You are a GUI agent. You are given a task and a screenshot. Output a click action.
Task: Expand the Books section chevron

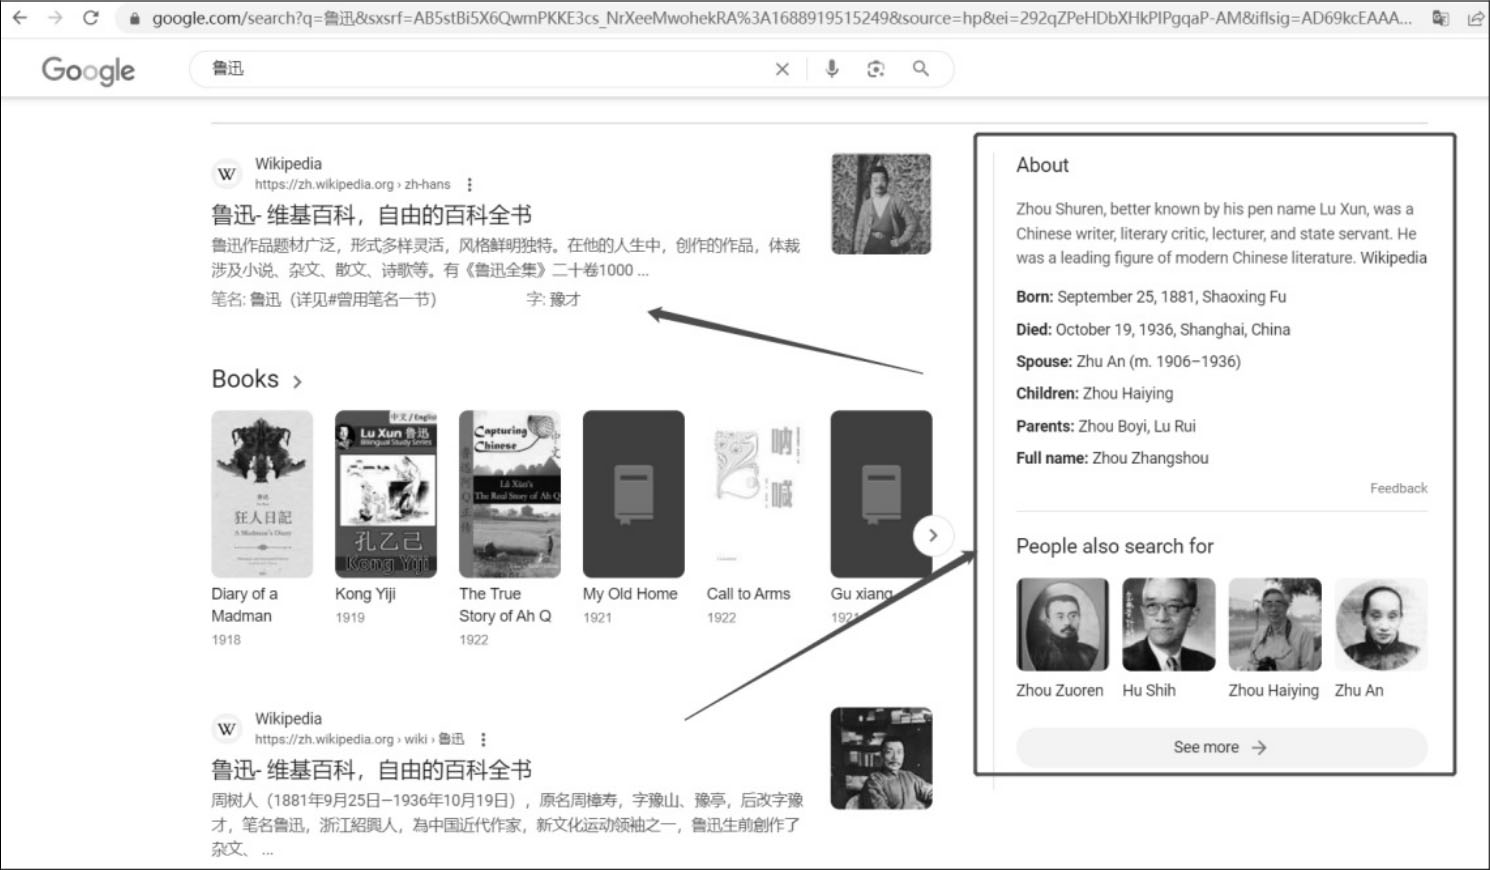tap(297, 381)
